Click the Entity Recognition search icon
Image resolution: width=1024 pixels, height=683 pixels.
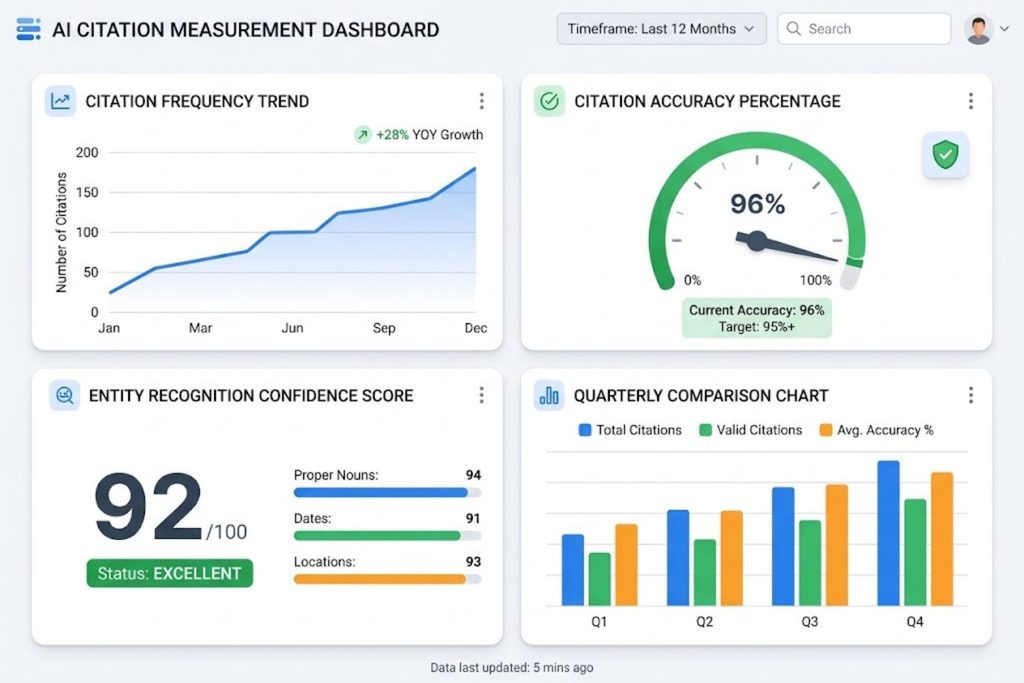click(65, 395)
